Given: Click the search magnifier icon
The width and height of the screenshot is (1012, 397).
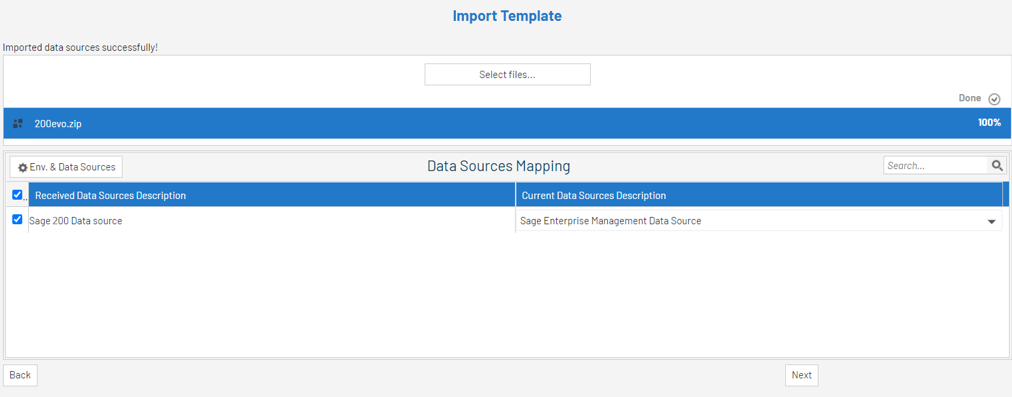Looking at the screenshot, I should (x=997, y=166).
